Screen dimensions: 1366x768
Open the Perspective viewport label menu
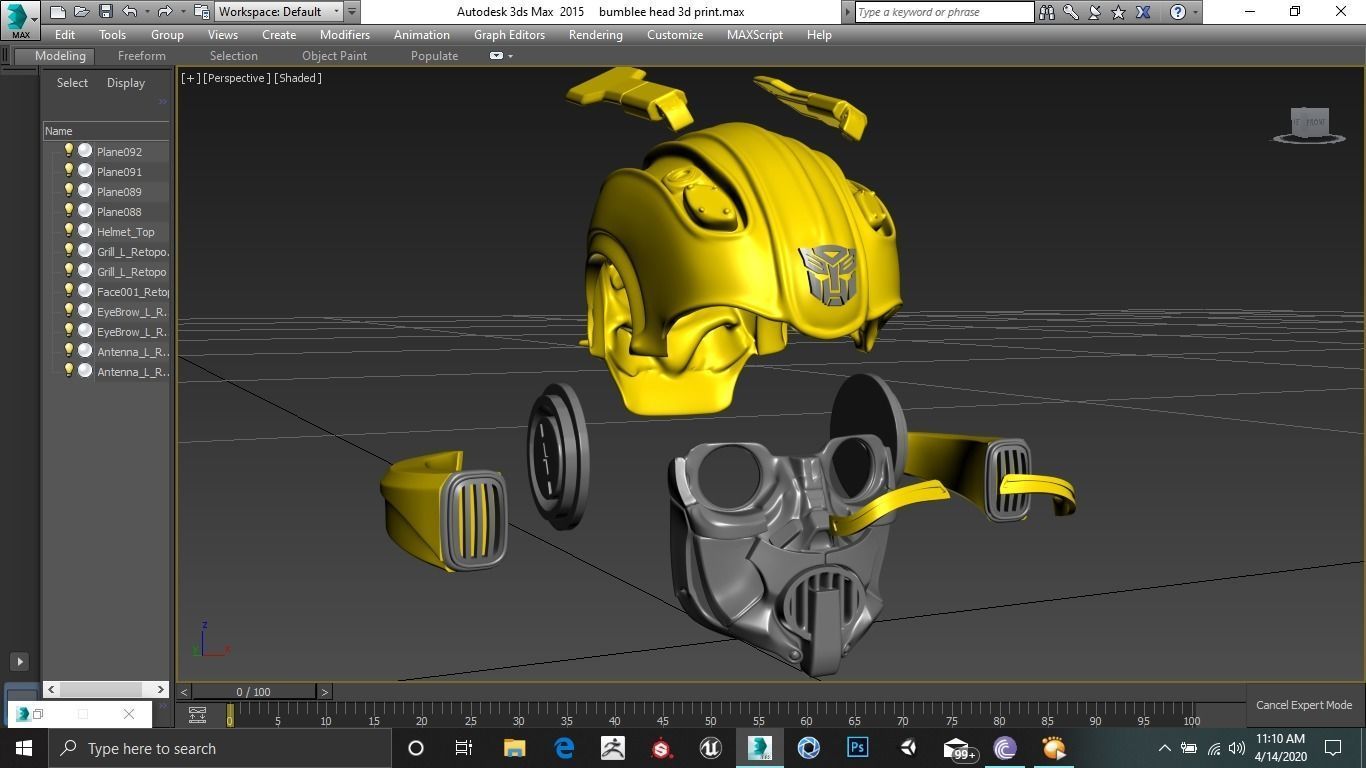click(x=237, y=78)
